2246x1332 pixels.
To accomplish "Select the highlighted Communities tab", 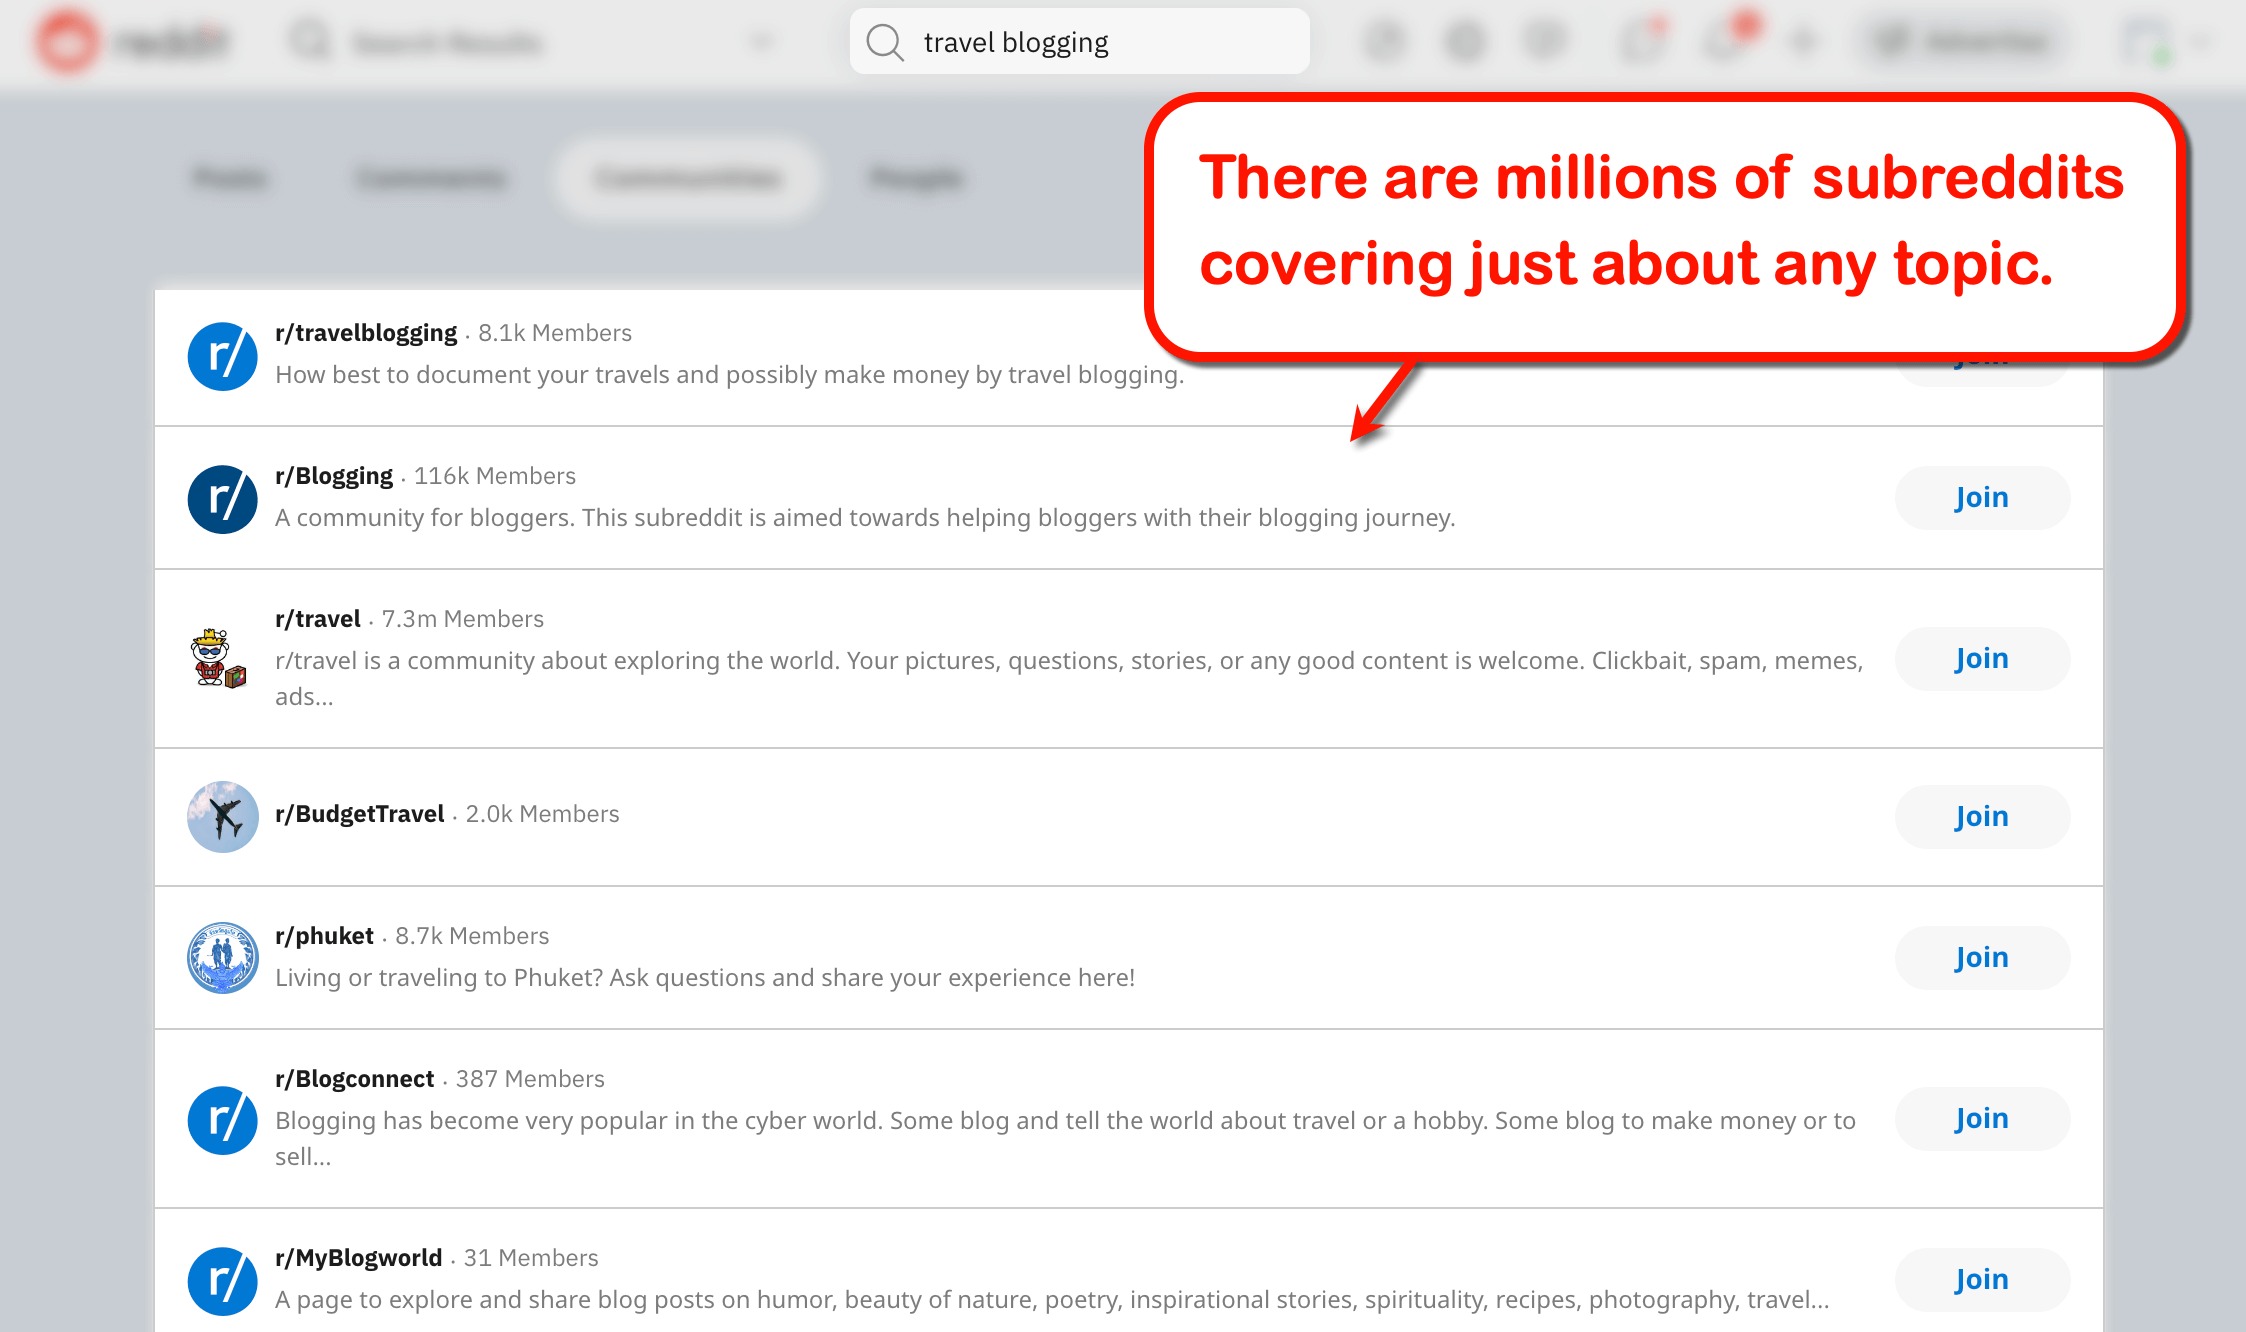I will point(687,178).
